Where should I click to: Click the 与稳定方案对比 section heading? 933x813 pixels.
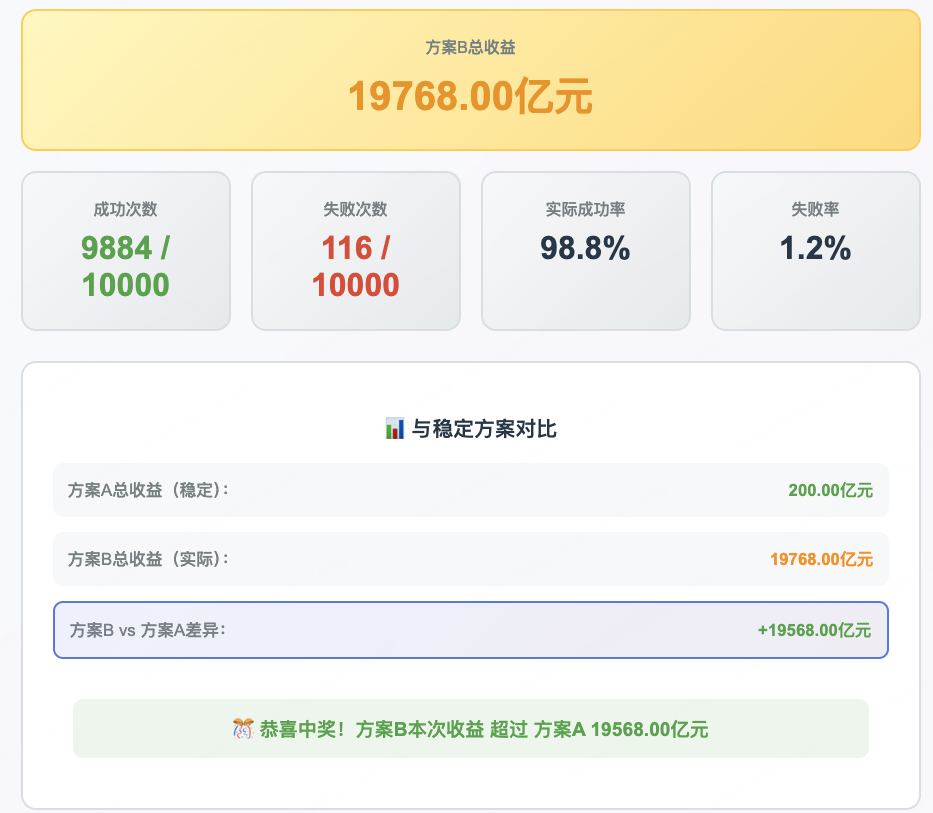coord(484,429)
